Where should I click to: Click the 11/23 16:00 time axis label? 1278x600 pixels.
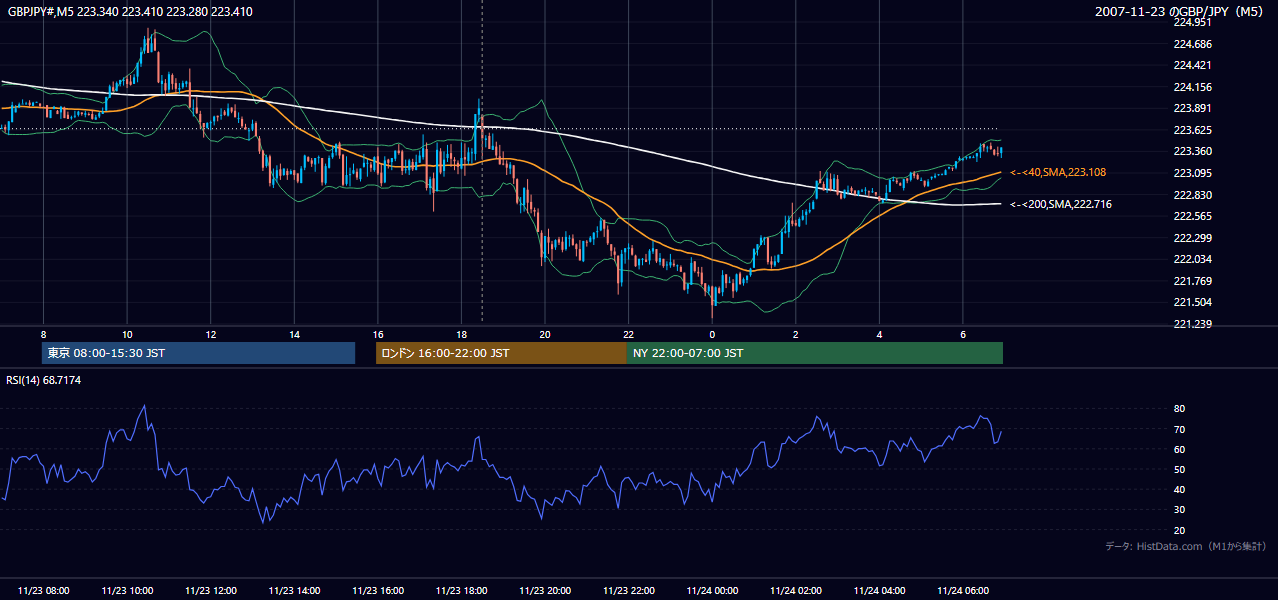378,591
